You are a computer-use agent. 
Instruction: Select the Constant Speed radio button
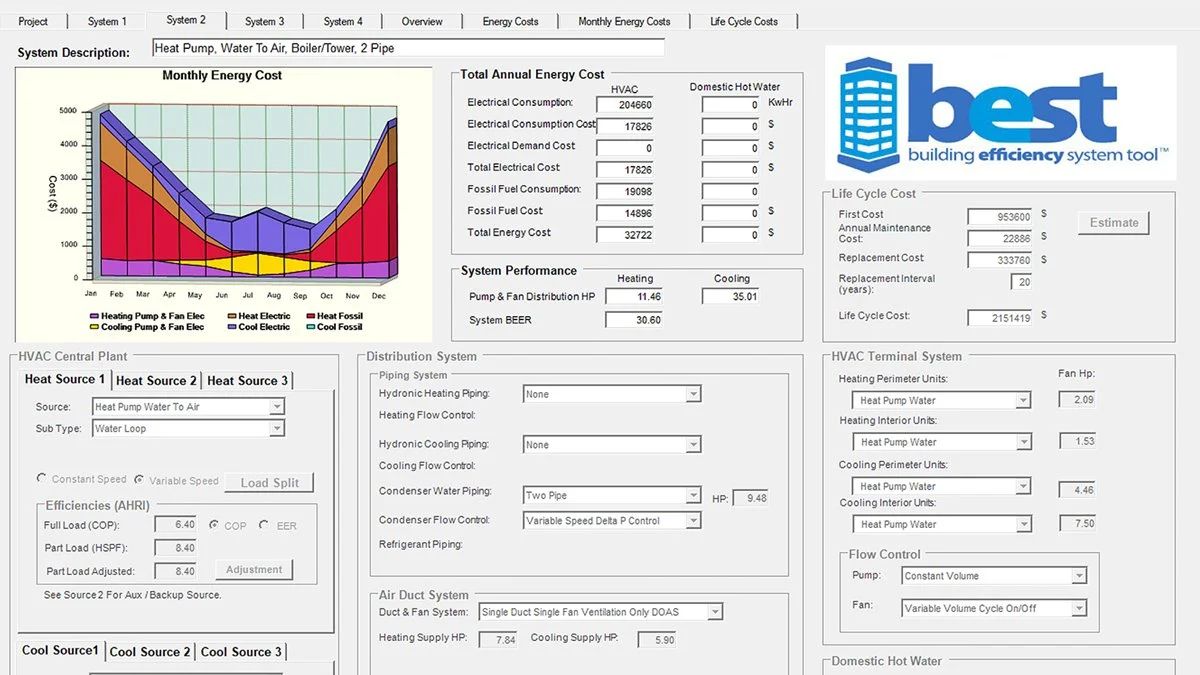(x=41, y=479)
